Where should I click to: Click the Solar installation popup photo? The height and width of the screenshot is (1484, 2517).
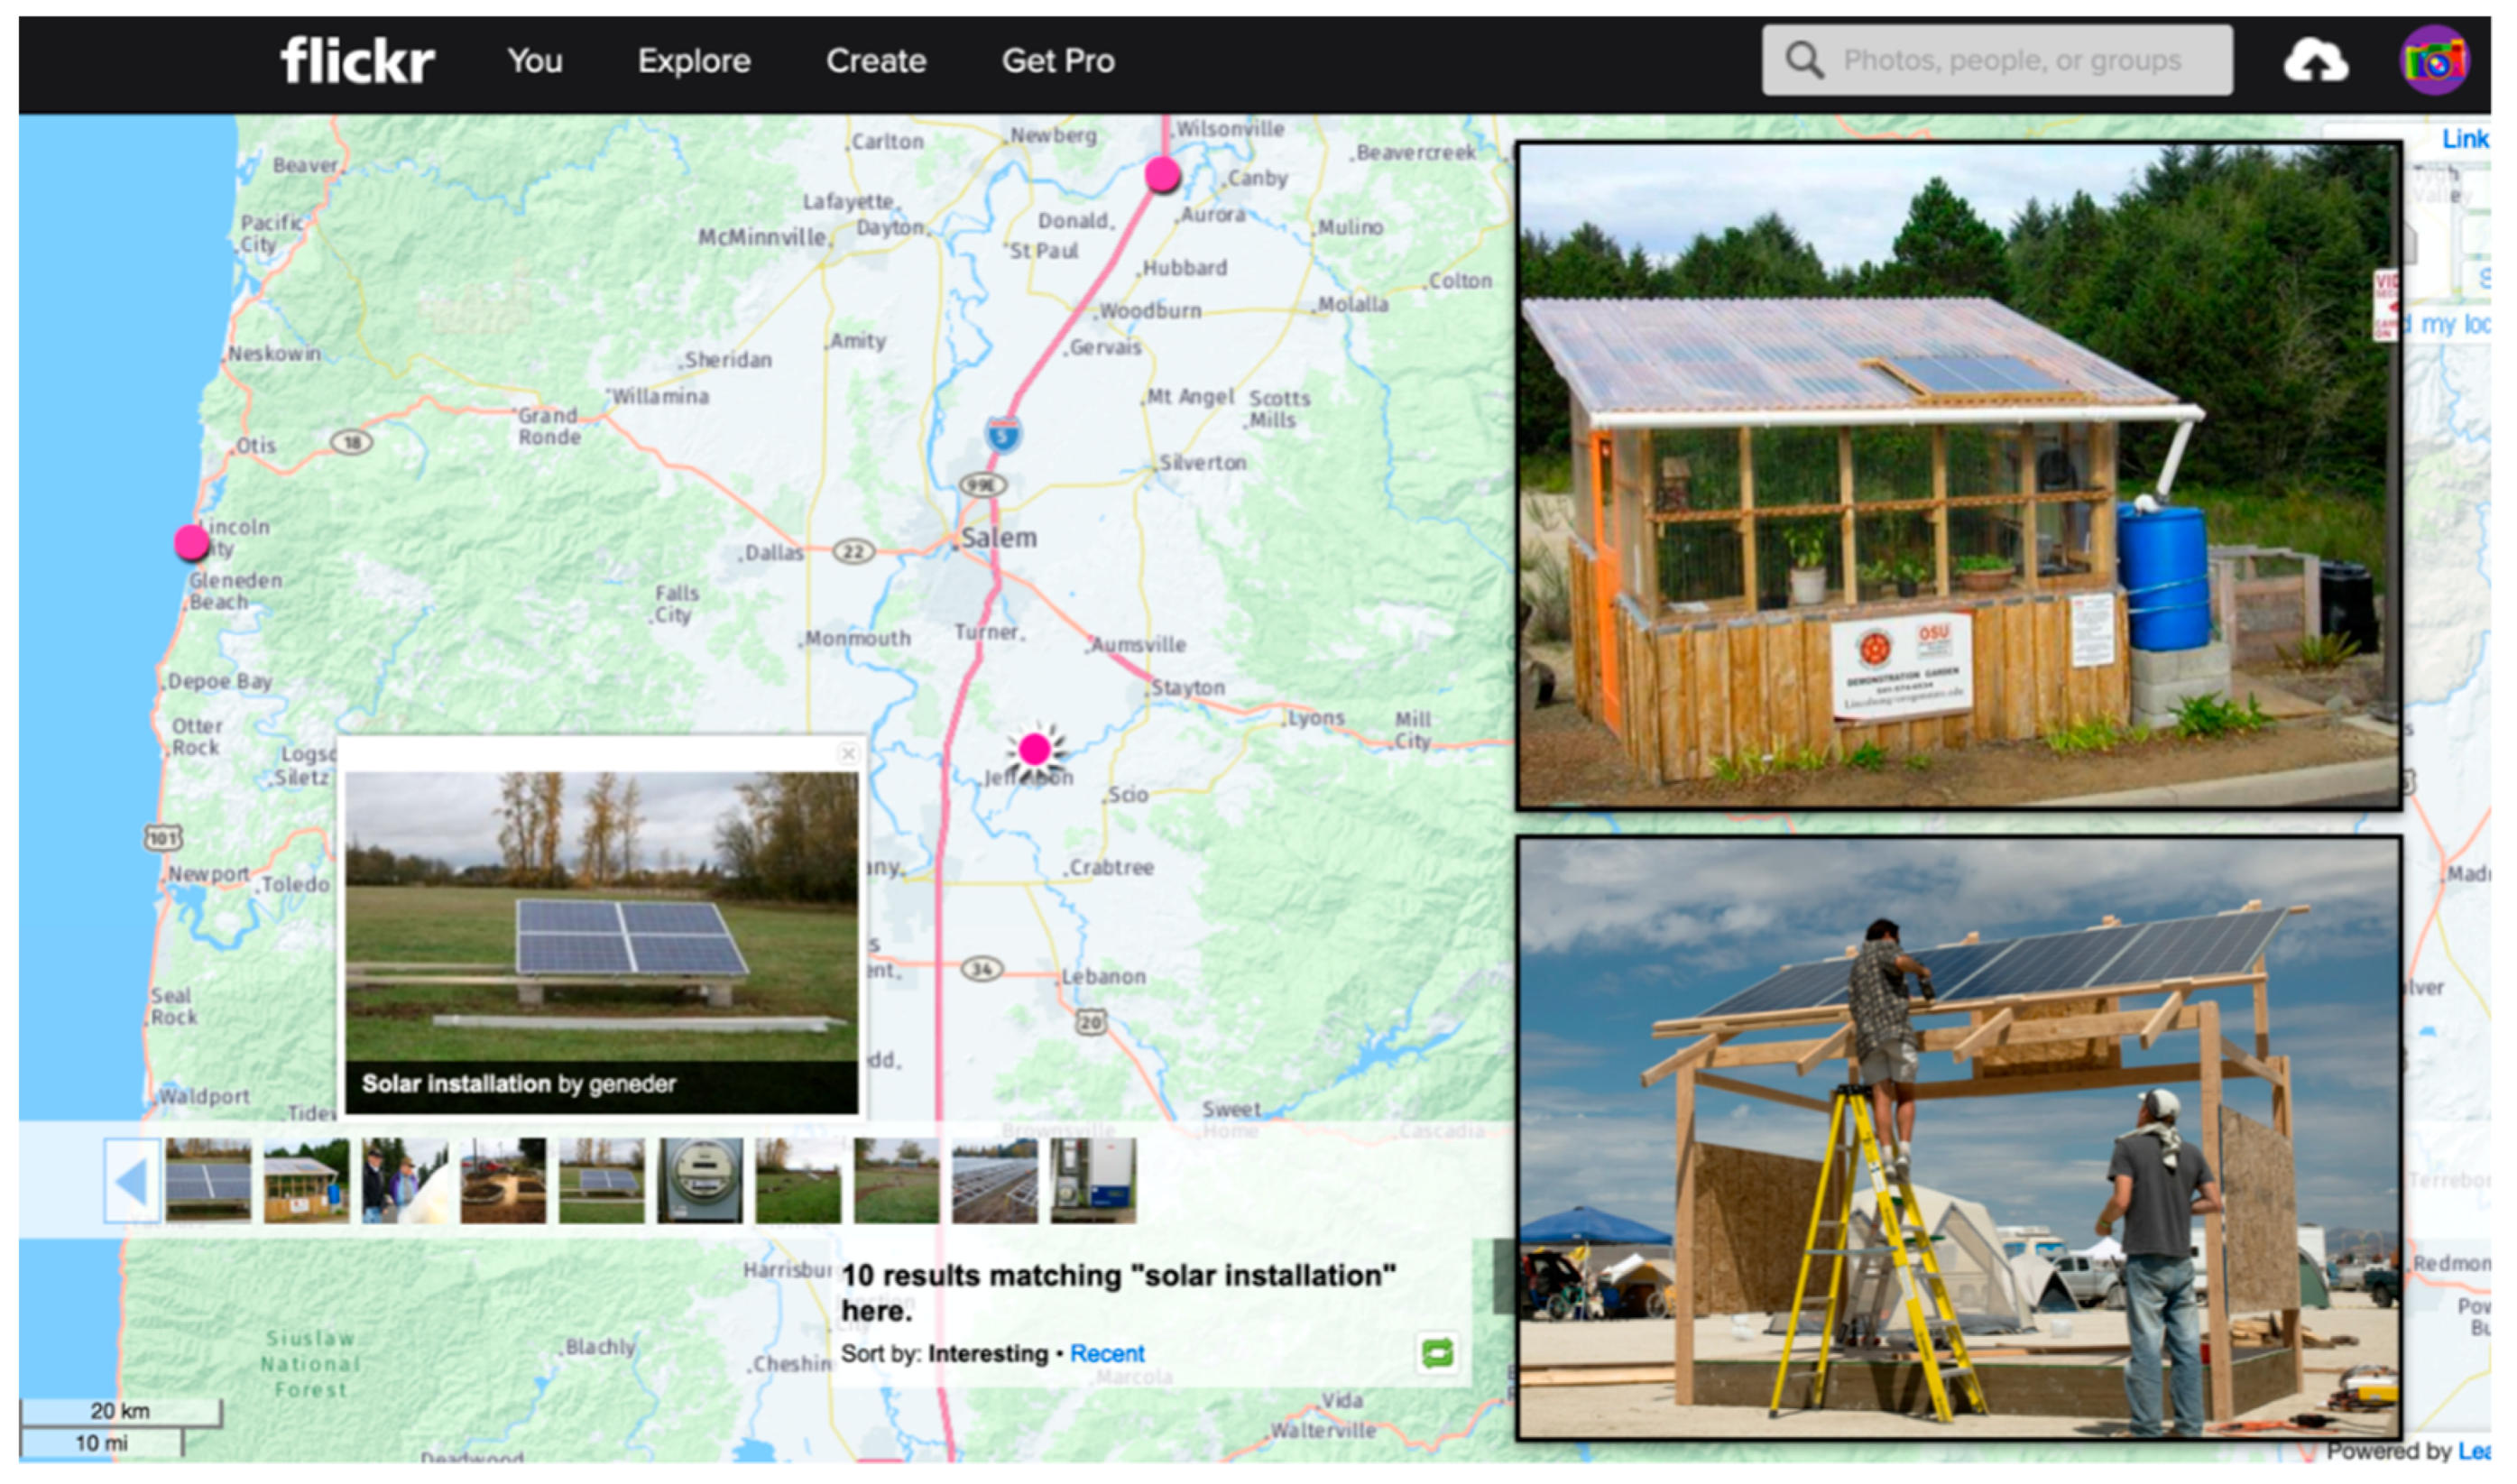(601, 915)
